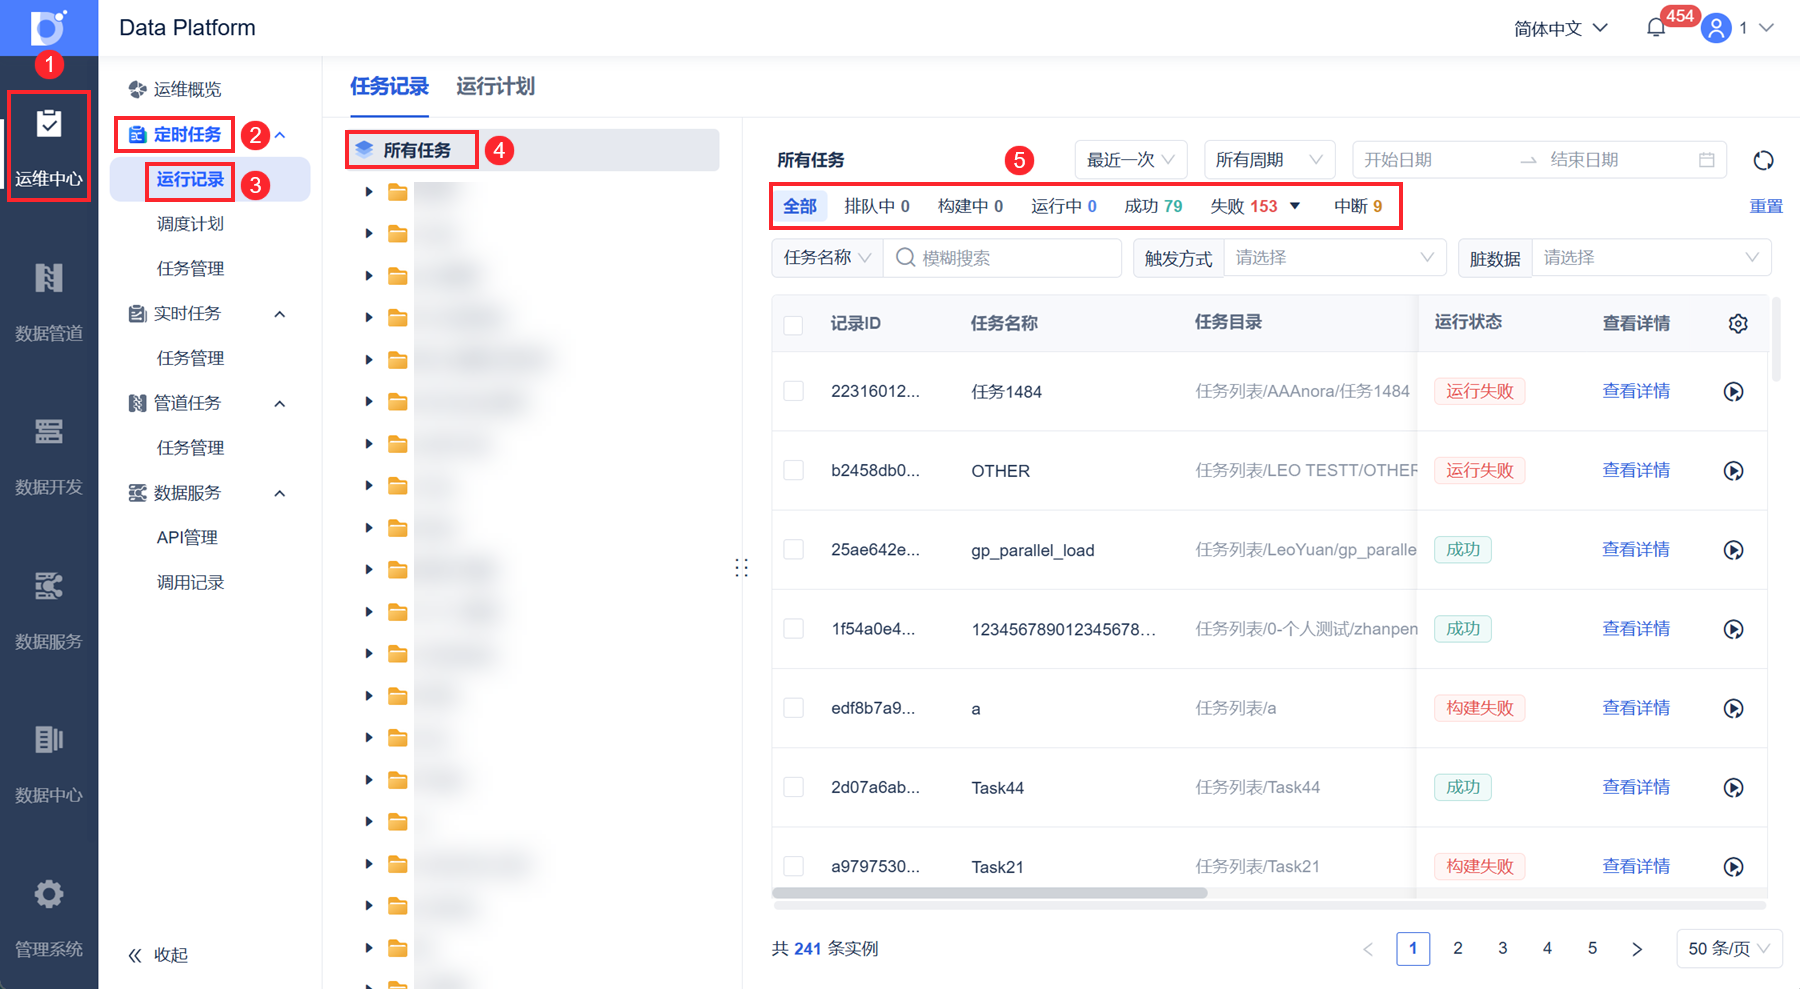Check the row for record edf8b7a9
The height and width of the screenshot is (989, 1800).
(793, 707)
